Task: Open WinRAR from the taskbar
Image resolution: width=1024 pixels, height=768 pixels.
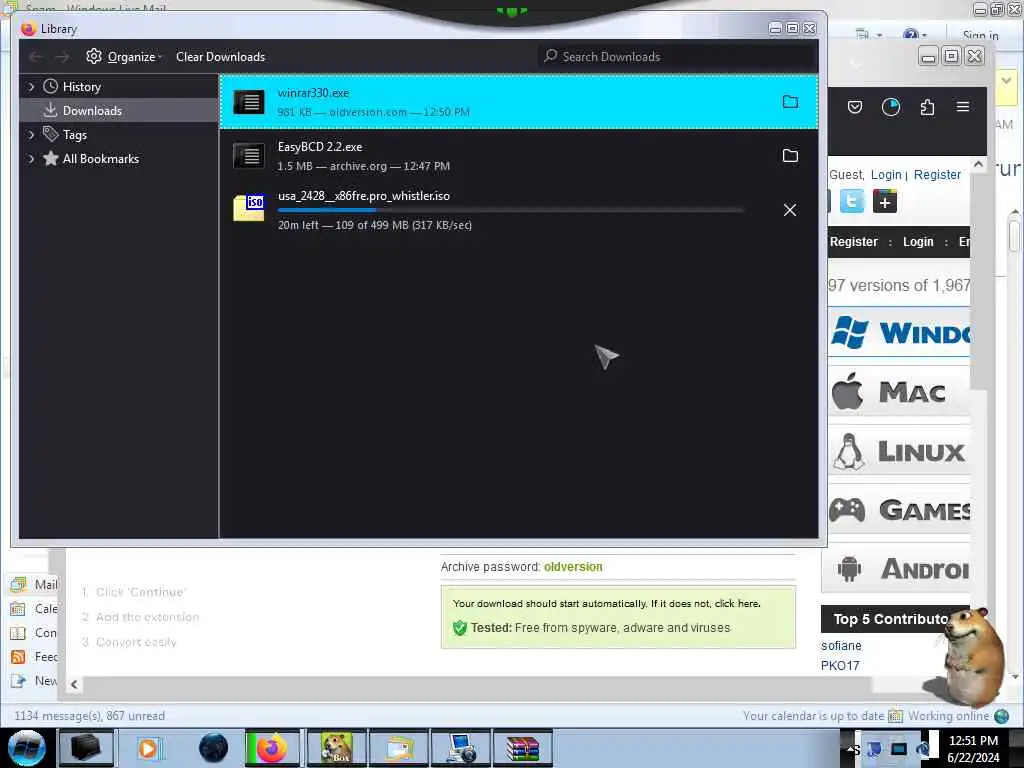Action: click(x=522, y=748)
